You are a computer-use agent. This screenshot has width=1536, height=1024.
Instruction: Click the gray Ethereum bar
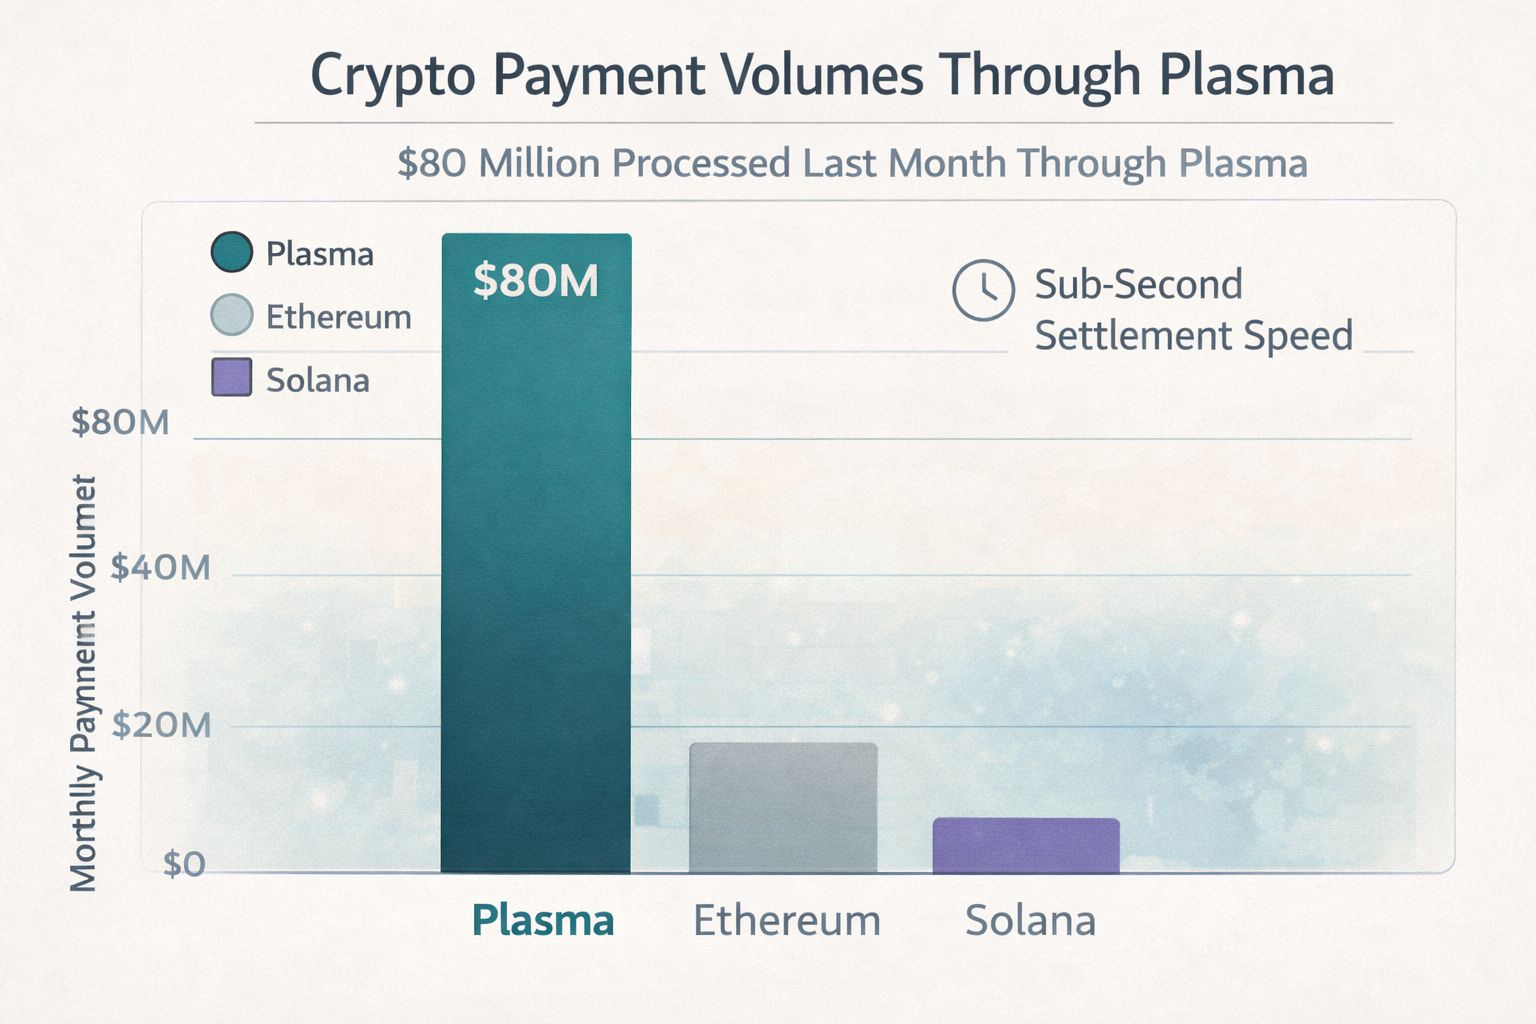click(x=783, y=808)
